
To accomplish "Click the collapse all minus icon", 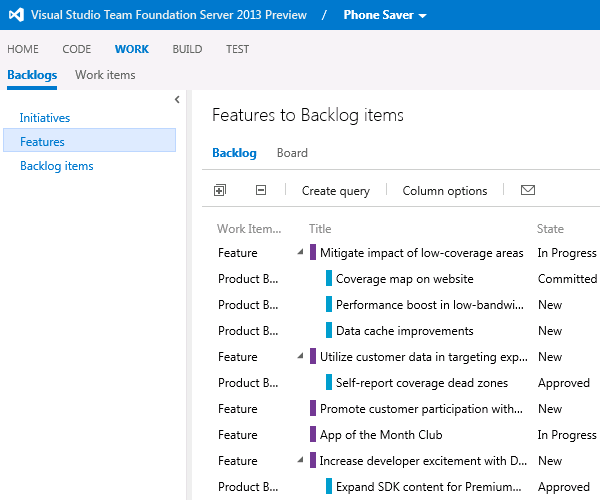I will (x=261, y=190).
